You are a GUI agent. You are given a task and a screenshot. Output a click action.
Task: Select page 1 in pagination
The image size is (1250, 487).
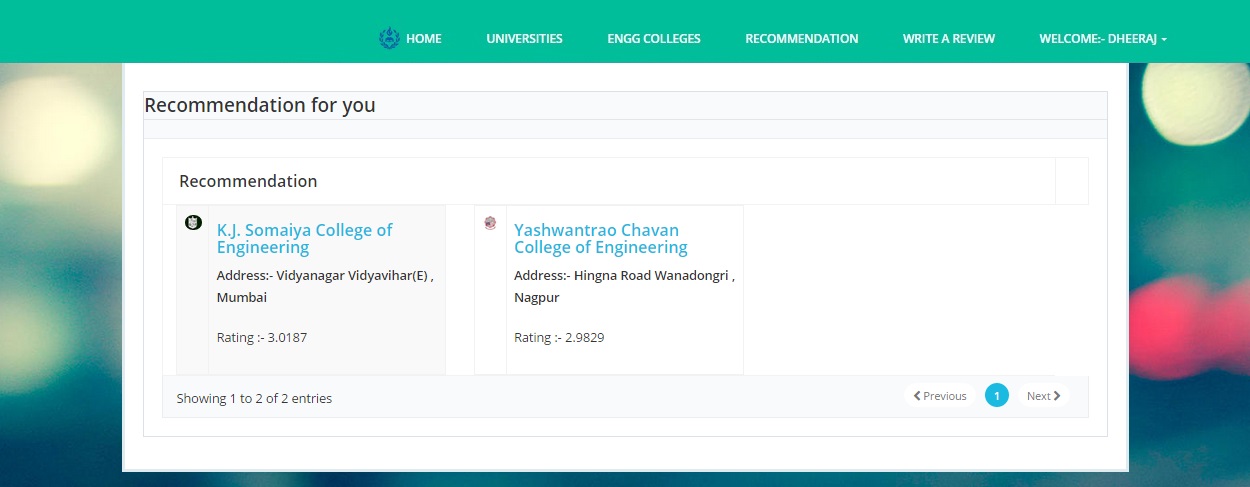coord(997,396)
